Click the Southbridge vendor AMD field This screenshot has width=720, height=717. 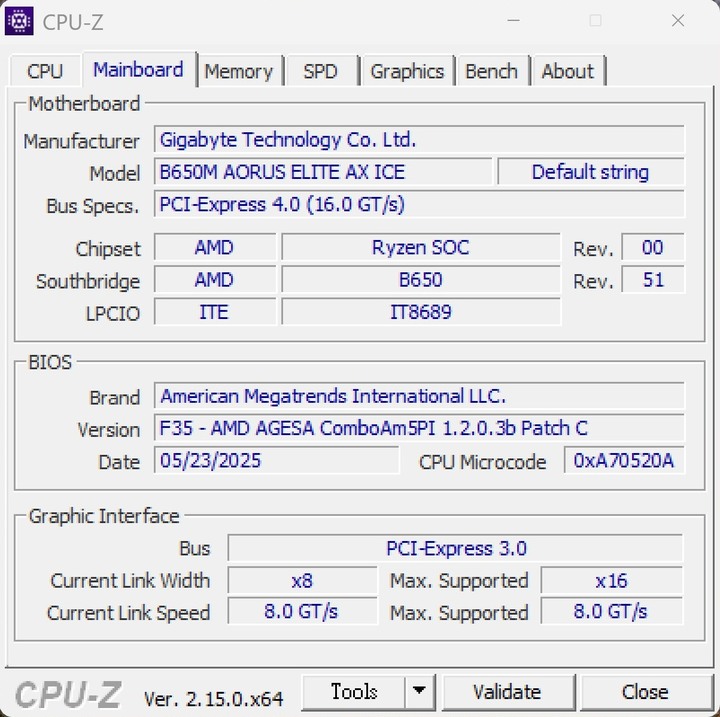pos(215,280)
